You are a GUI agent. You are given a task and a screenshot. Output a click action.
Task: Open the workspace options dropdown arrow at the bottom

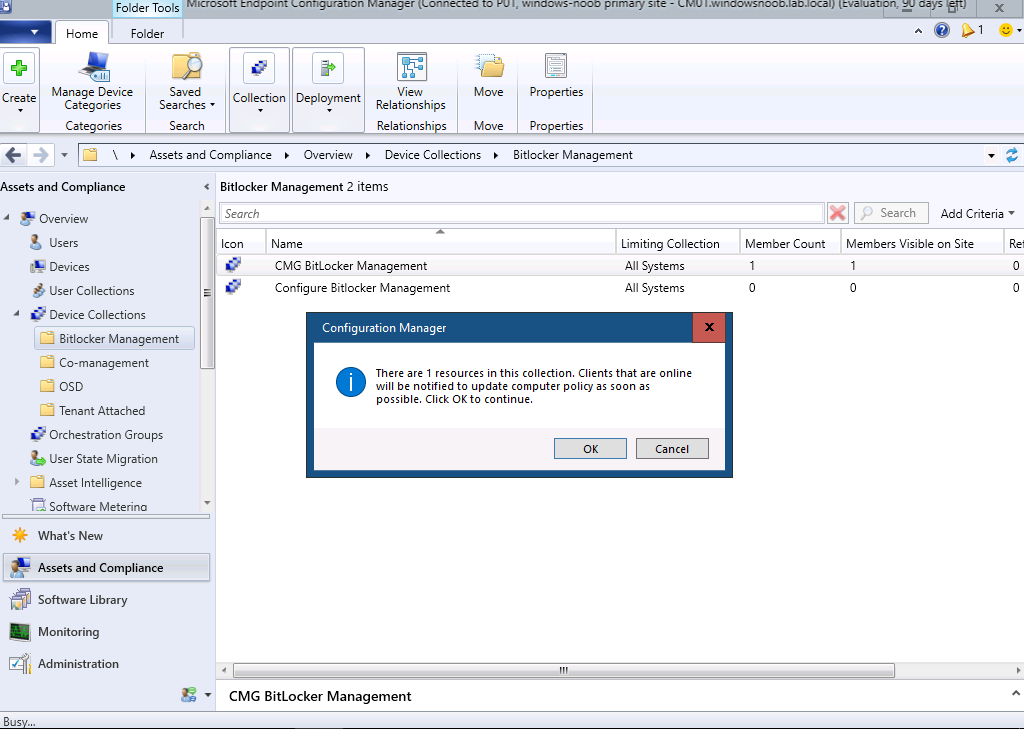pos(208,695)
